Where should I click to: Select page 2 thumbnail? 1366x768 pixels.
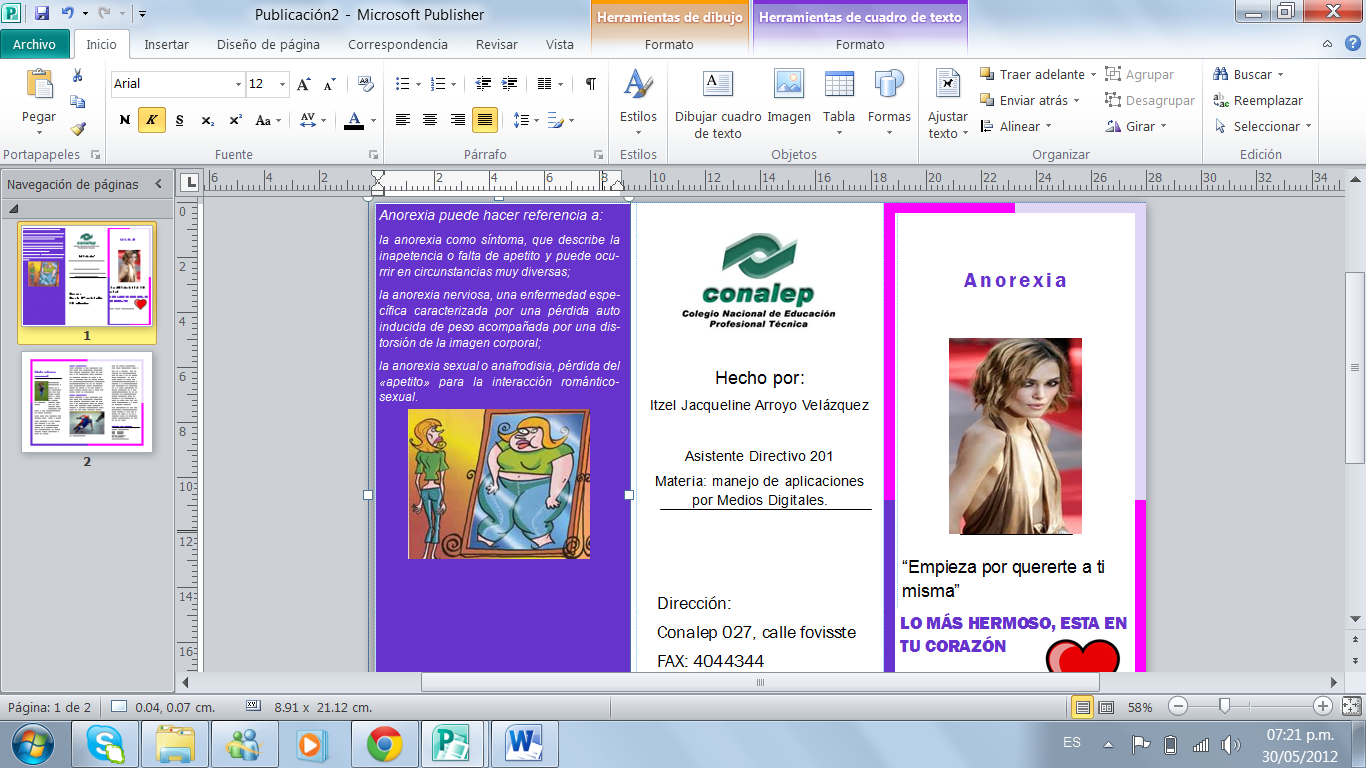pyautogui.click(x=87, y=402)
